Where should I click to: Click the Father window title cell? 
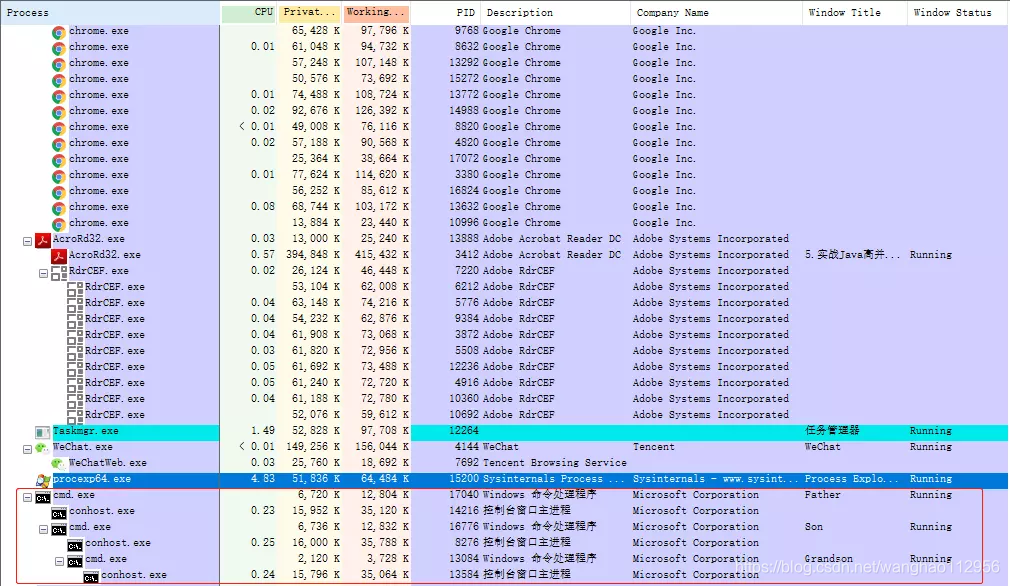tap(823, 495)
